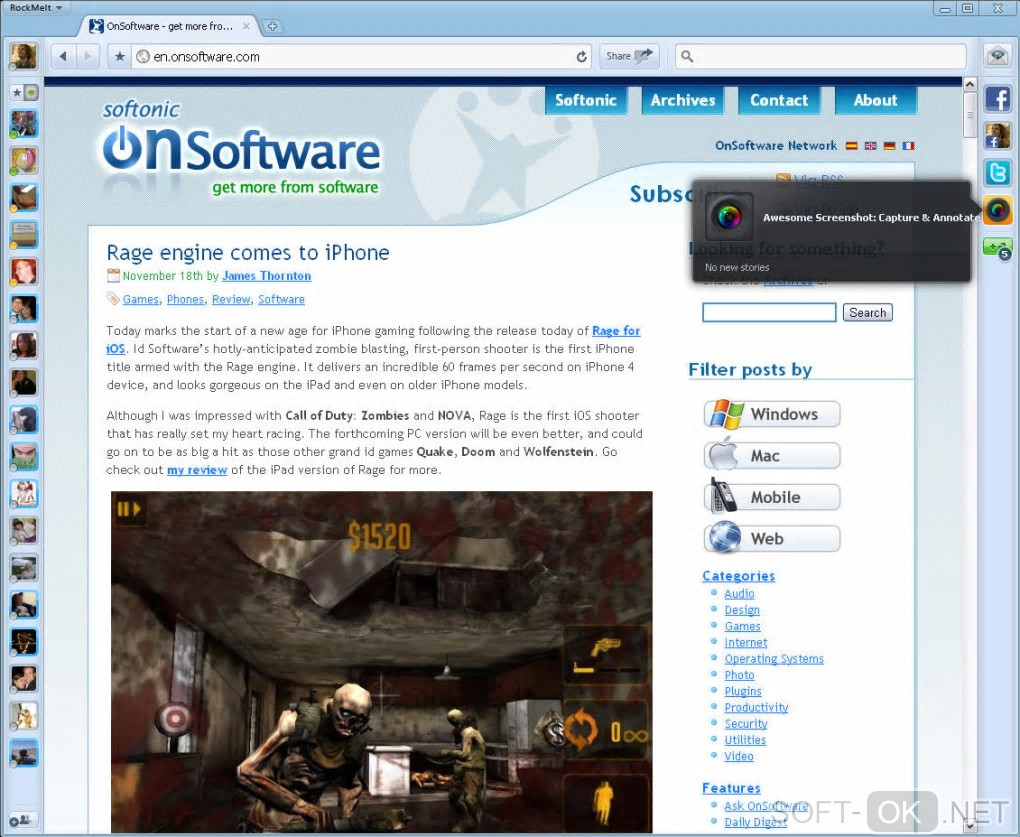Click the en.onsoftware.com address bar

tap(360, 57)
